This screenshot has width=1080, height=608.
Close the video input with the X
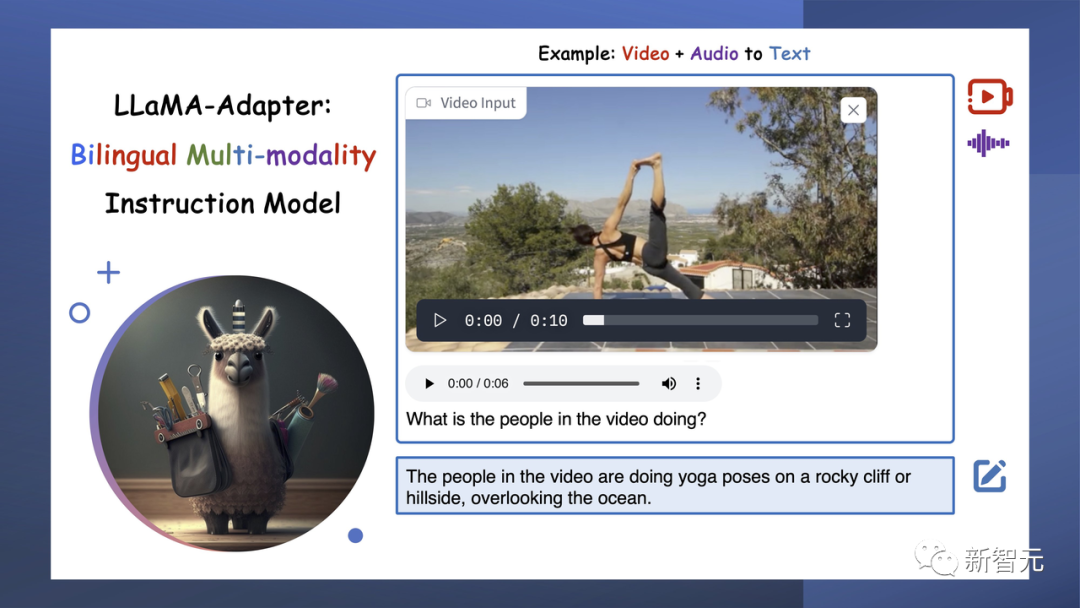853,110
